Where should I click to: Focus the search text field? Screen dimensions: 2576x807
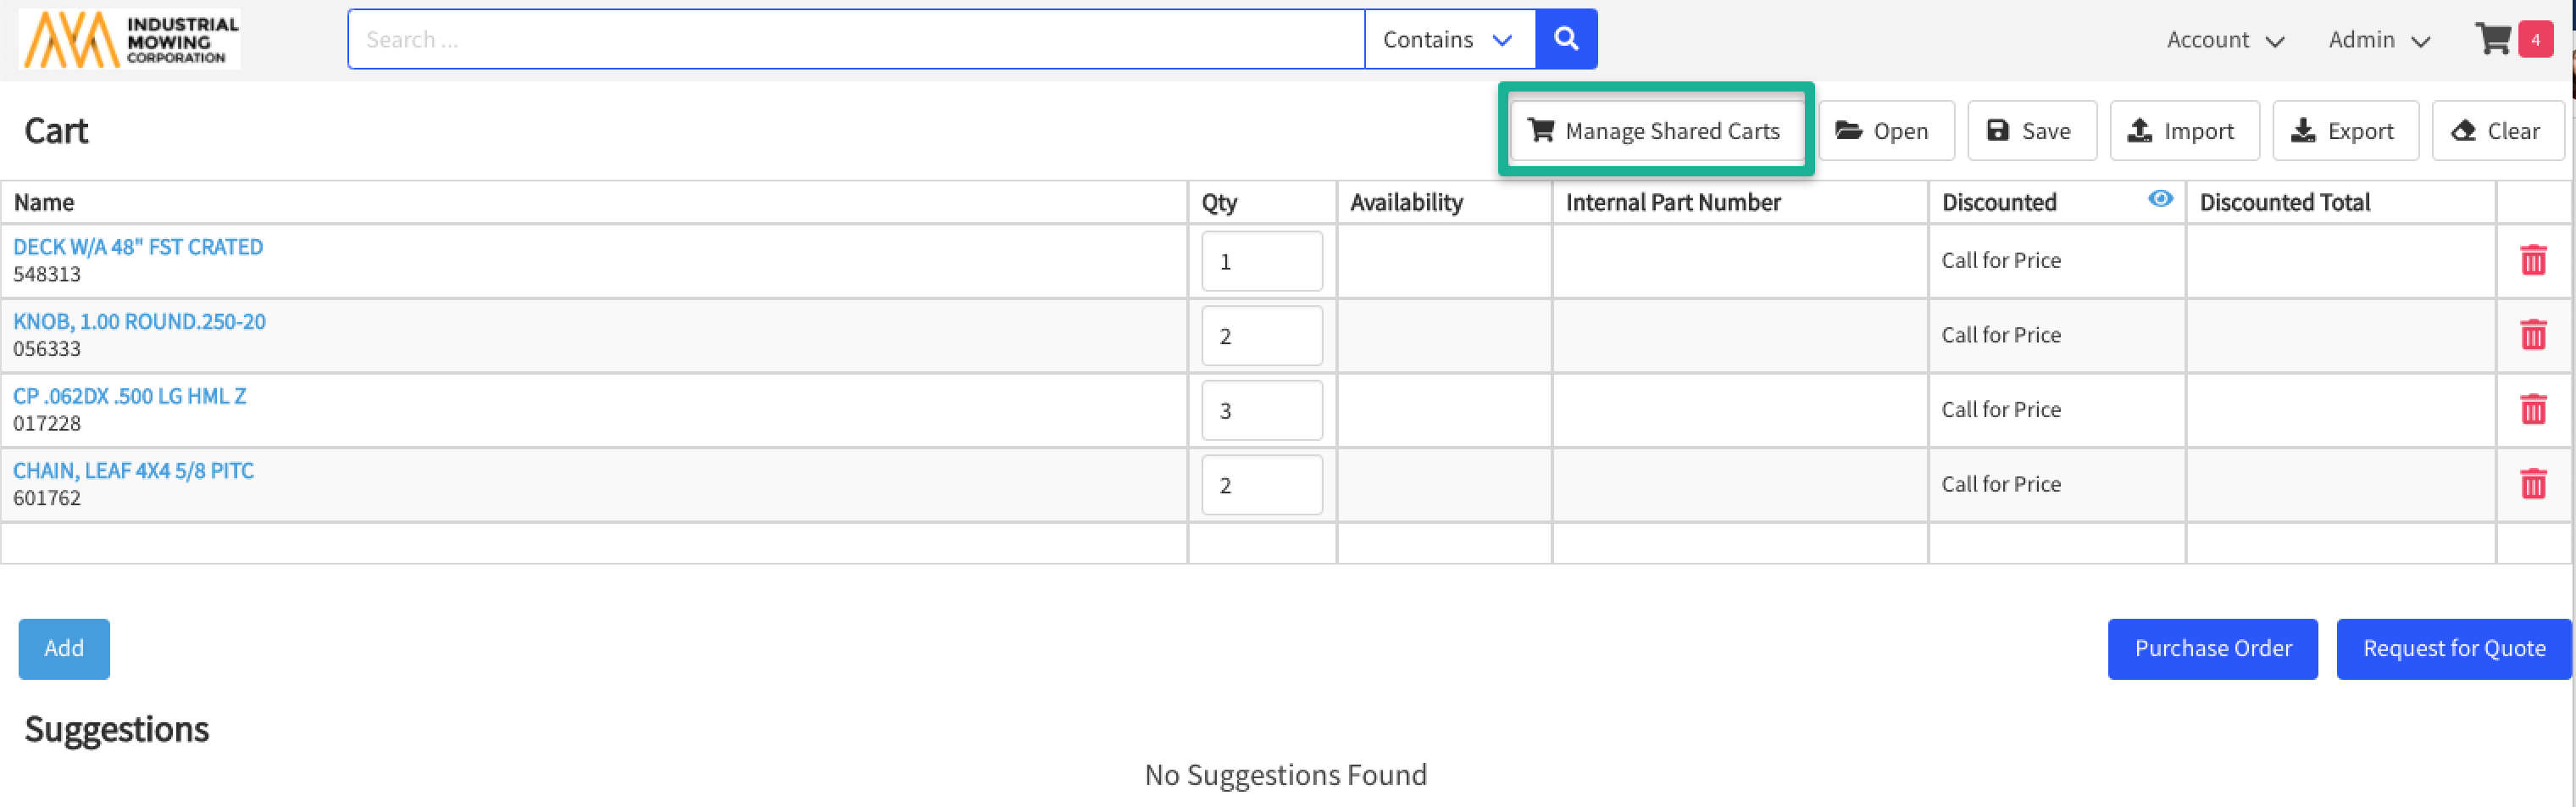coord(855,39)
